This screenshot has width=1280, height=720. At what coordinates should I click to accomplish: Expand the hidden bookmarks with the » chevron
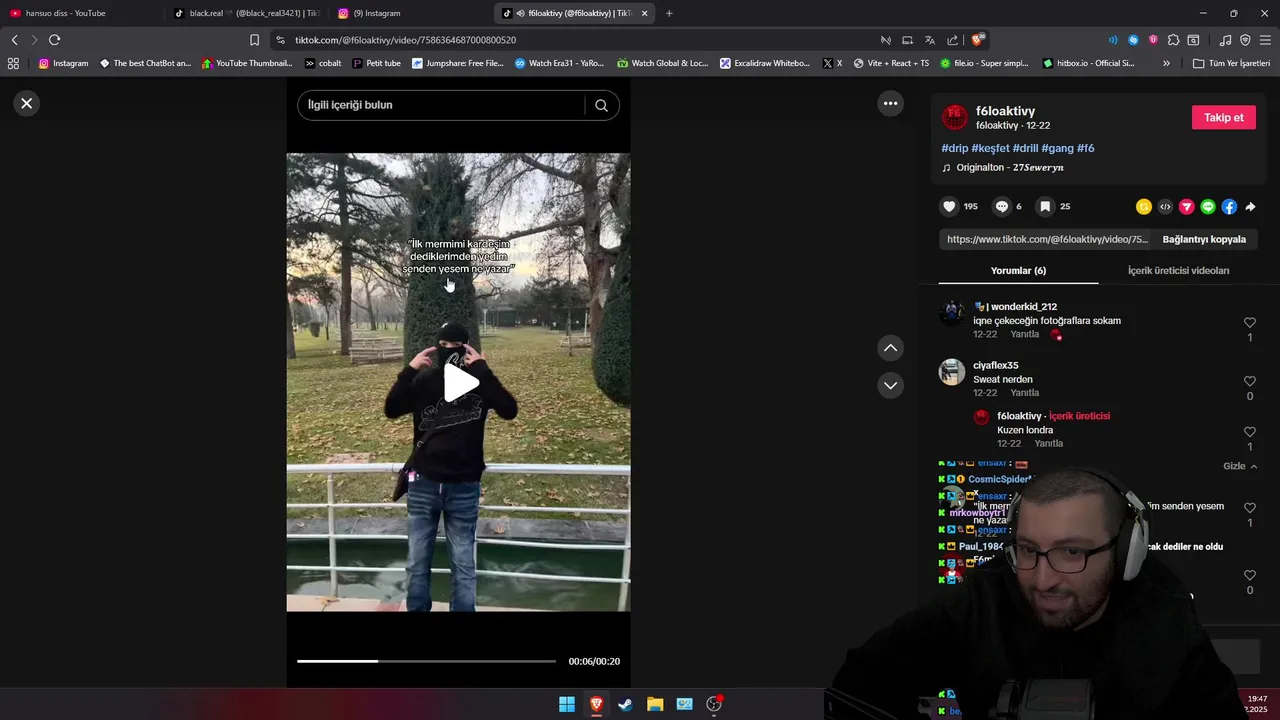coord(1166,63)
